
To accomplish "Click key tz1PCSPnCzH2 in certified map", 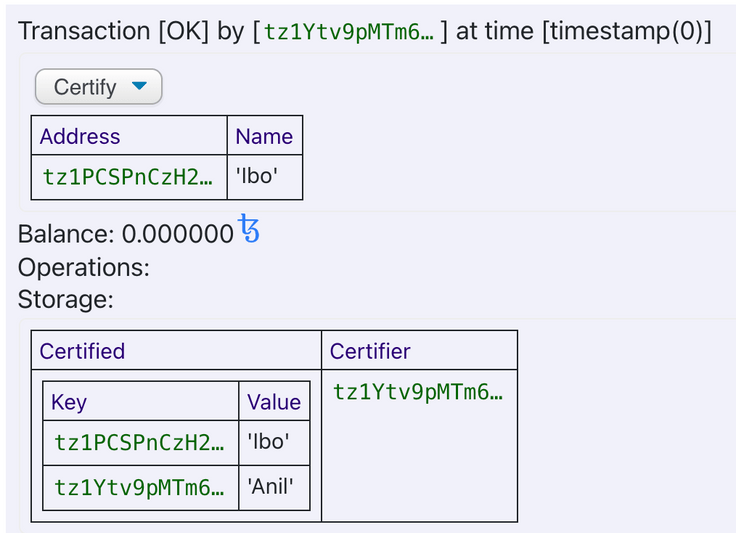I will [139, 442].
